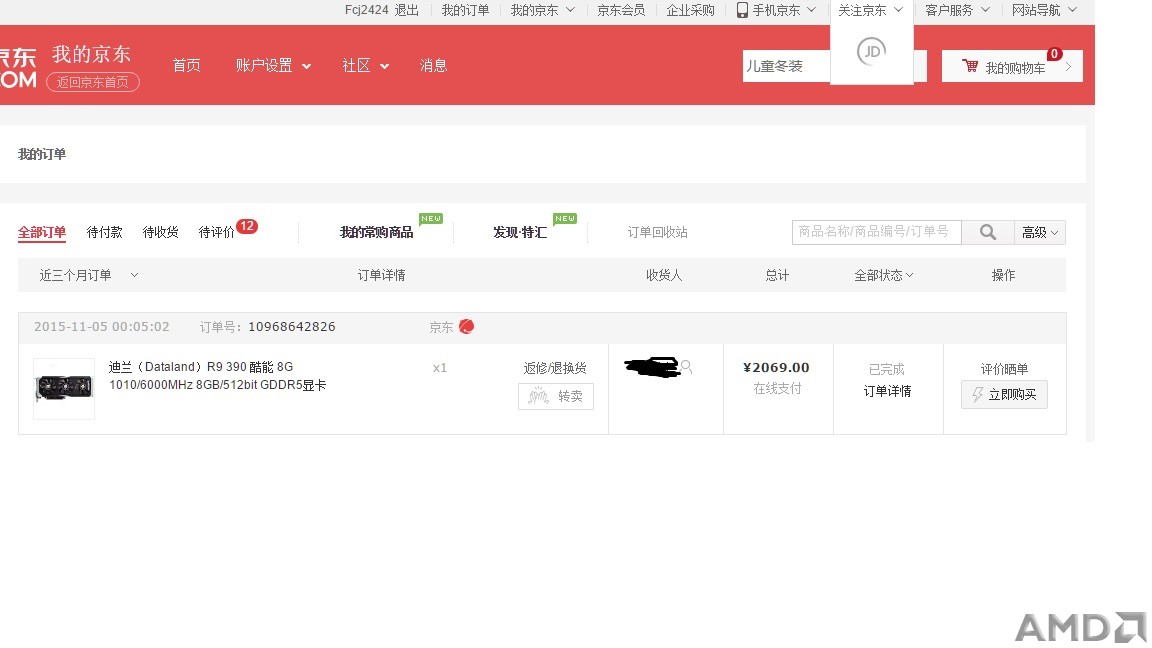1152x648 pixels.
Task: Click the JD.COM logo in header
Action: pyautogui.click(x=18, y=68)
